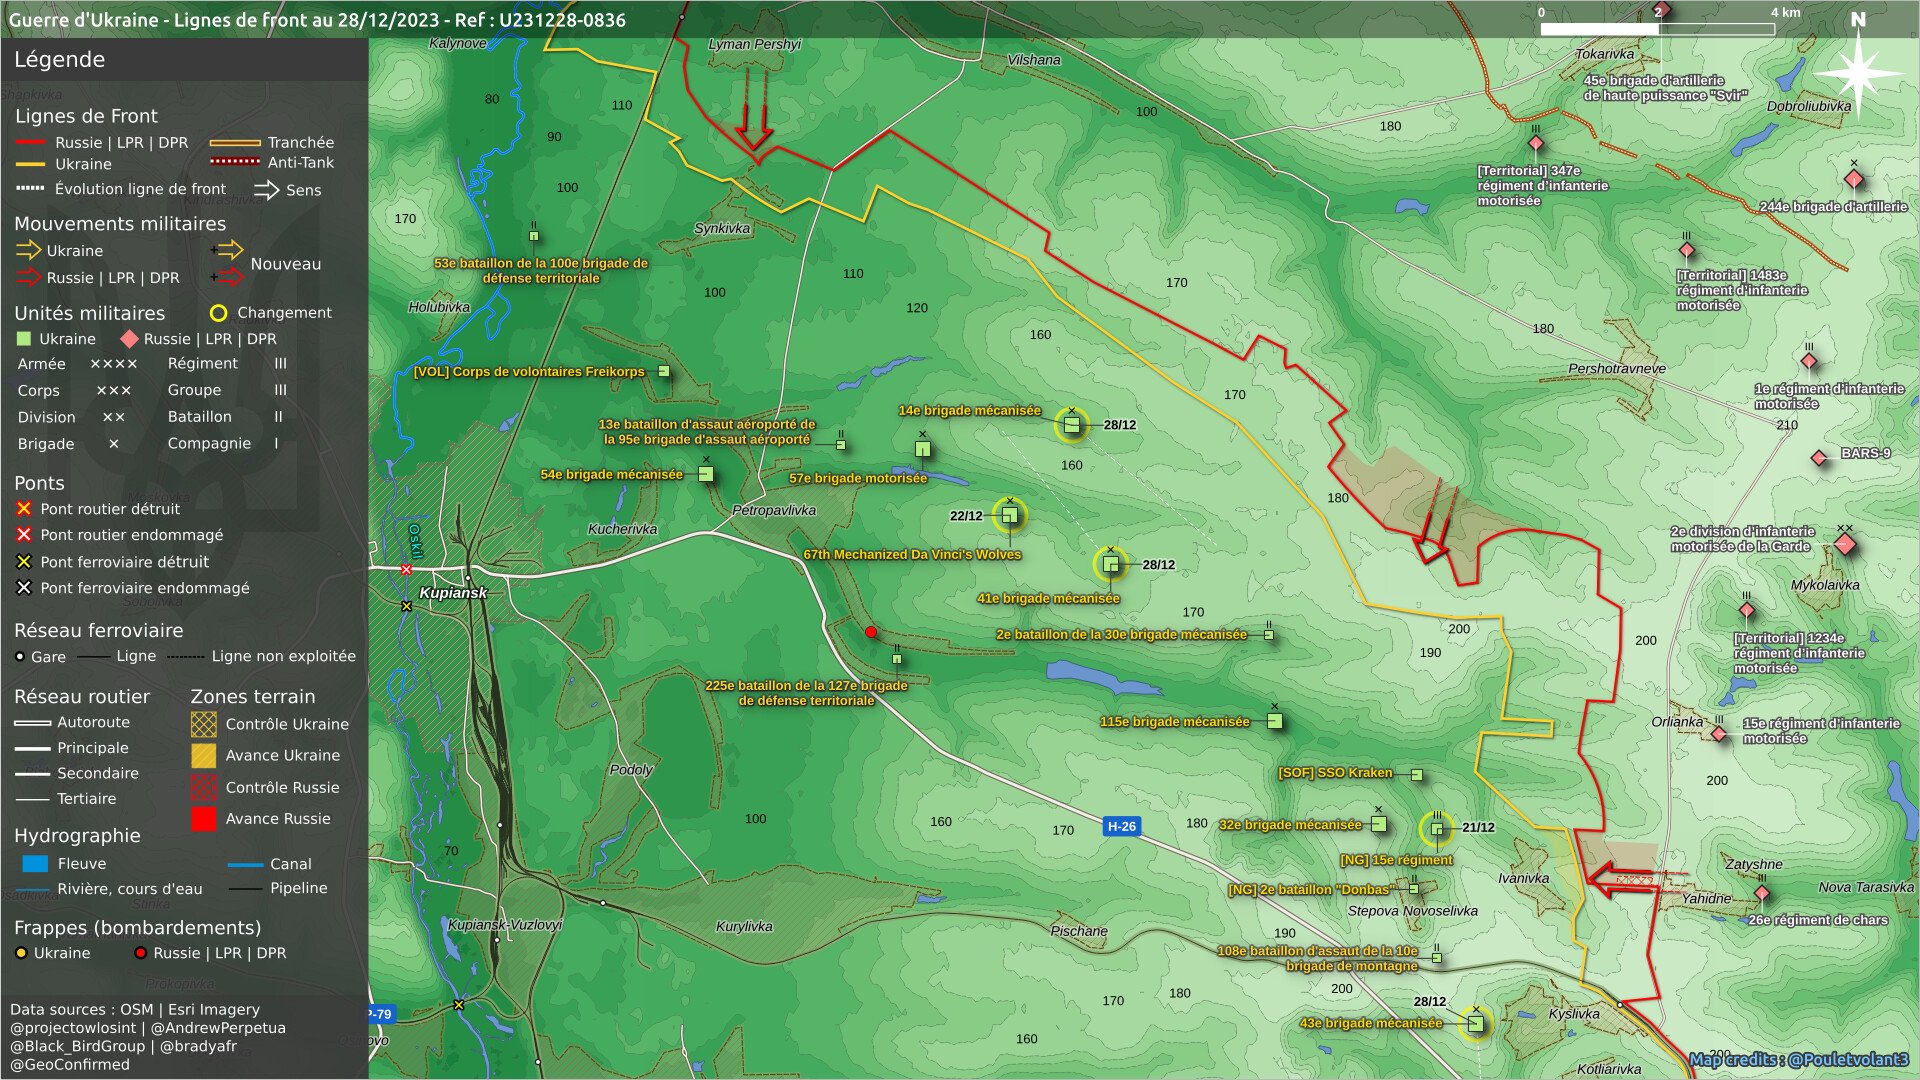Click the 108e bataillon d'assaut label

click(x=1318, y=958)
